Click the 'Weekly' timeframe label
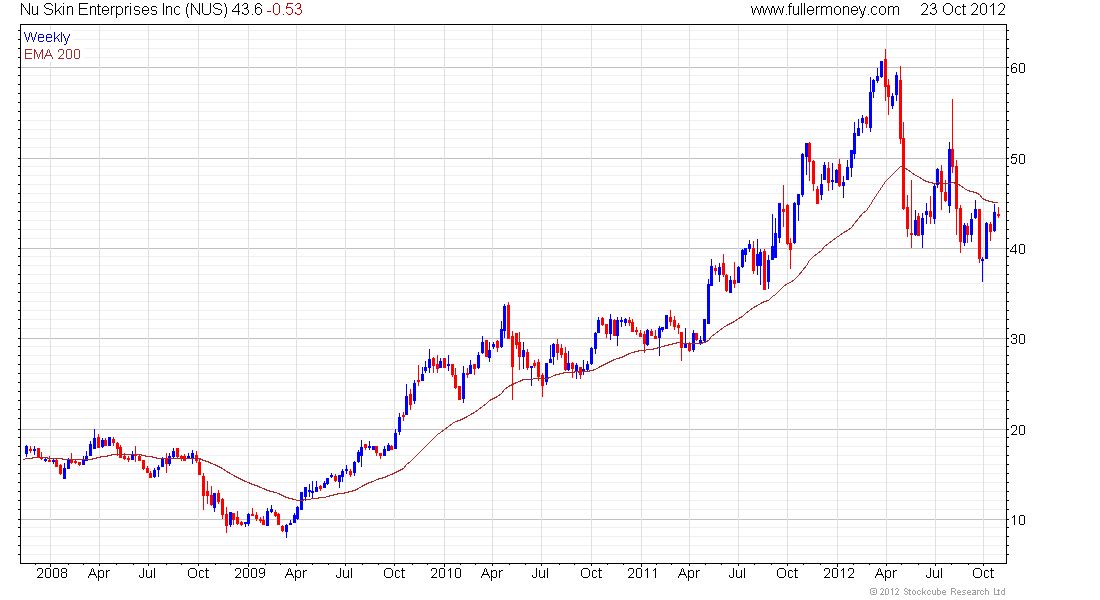This screenshot has width=1100, height=600. [47, 37]
